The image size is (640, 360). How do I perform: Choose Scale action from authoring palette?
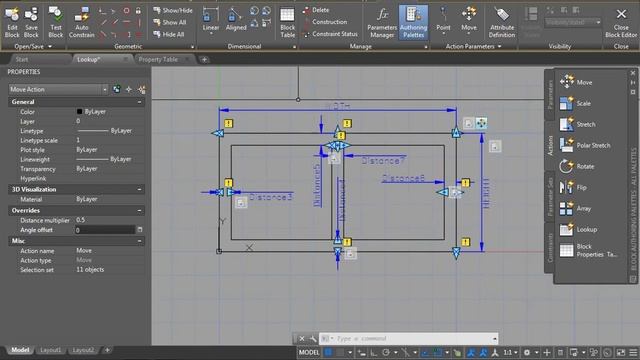(576, 103)
